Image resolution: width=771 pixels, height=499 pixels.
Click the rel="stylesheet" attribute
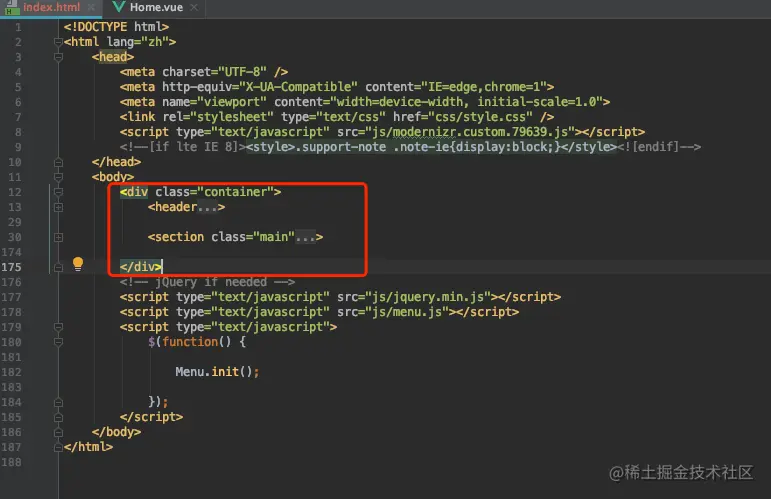click(218, 117)
